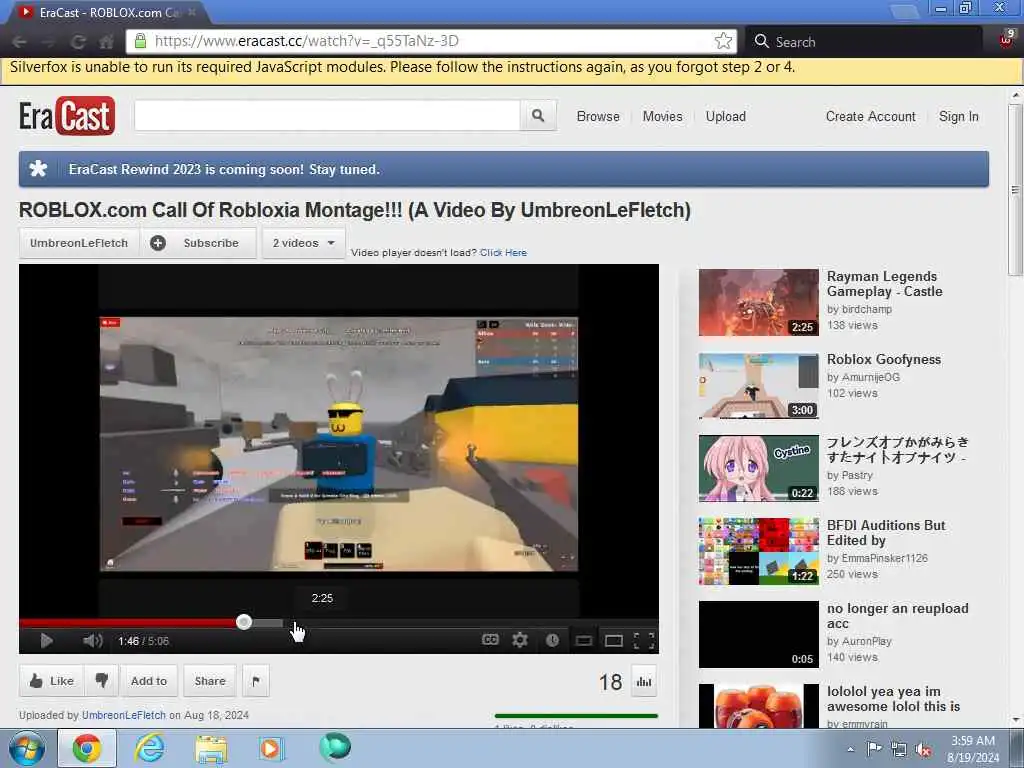
Task: Click the 'Roblox Goofyness' title
Action: click(884, 359)
